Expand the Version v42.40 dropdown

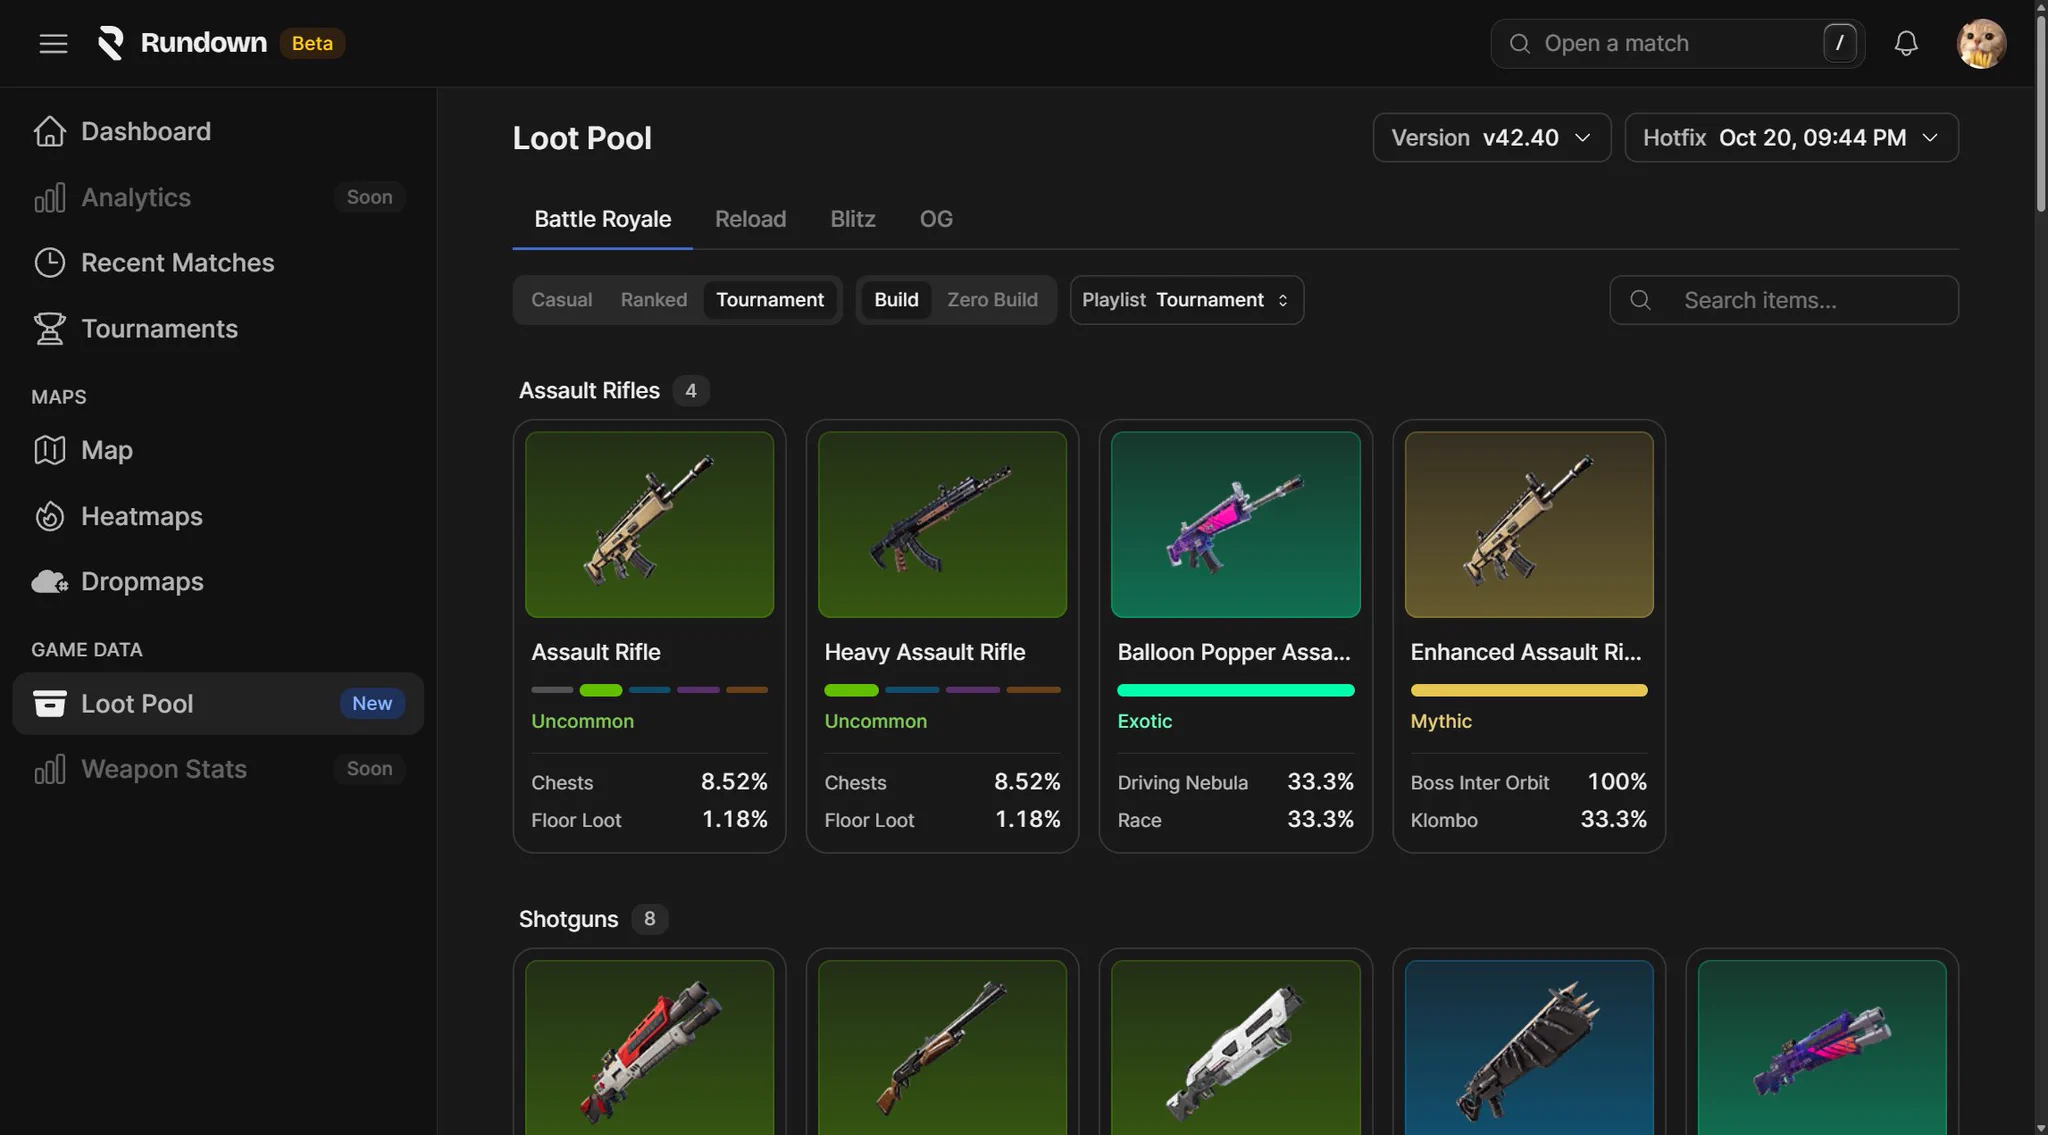click(x=1491, y=137)
